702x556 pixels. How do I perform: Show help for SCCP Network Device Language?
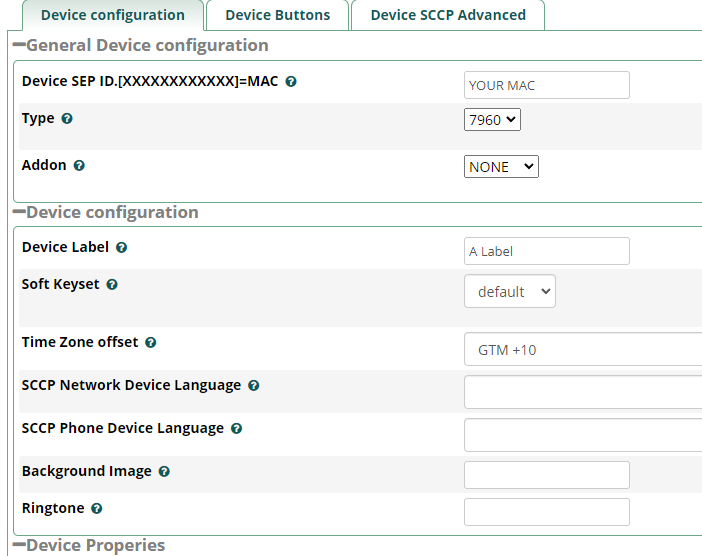pos(254,385)
